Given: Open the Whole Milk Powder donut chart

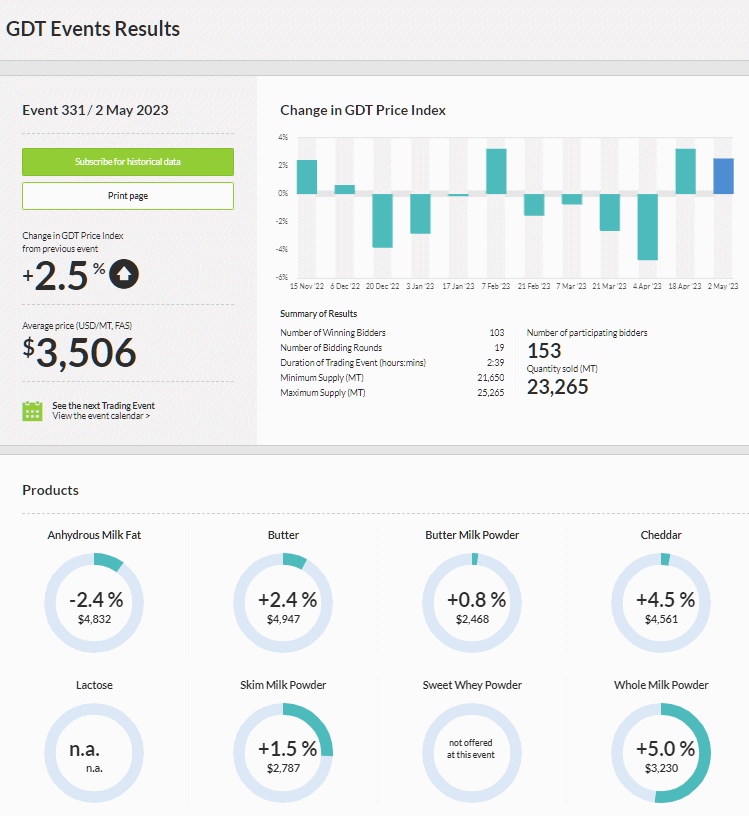Looking at the screenshot, I should click(661, 753).
